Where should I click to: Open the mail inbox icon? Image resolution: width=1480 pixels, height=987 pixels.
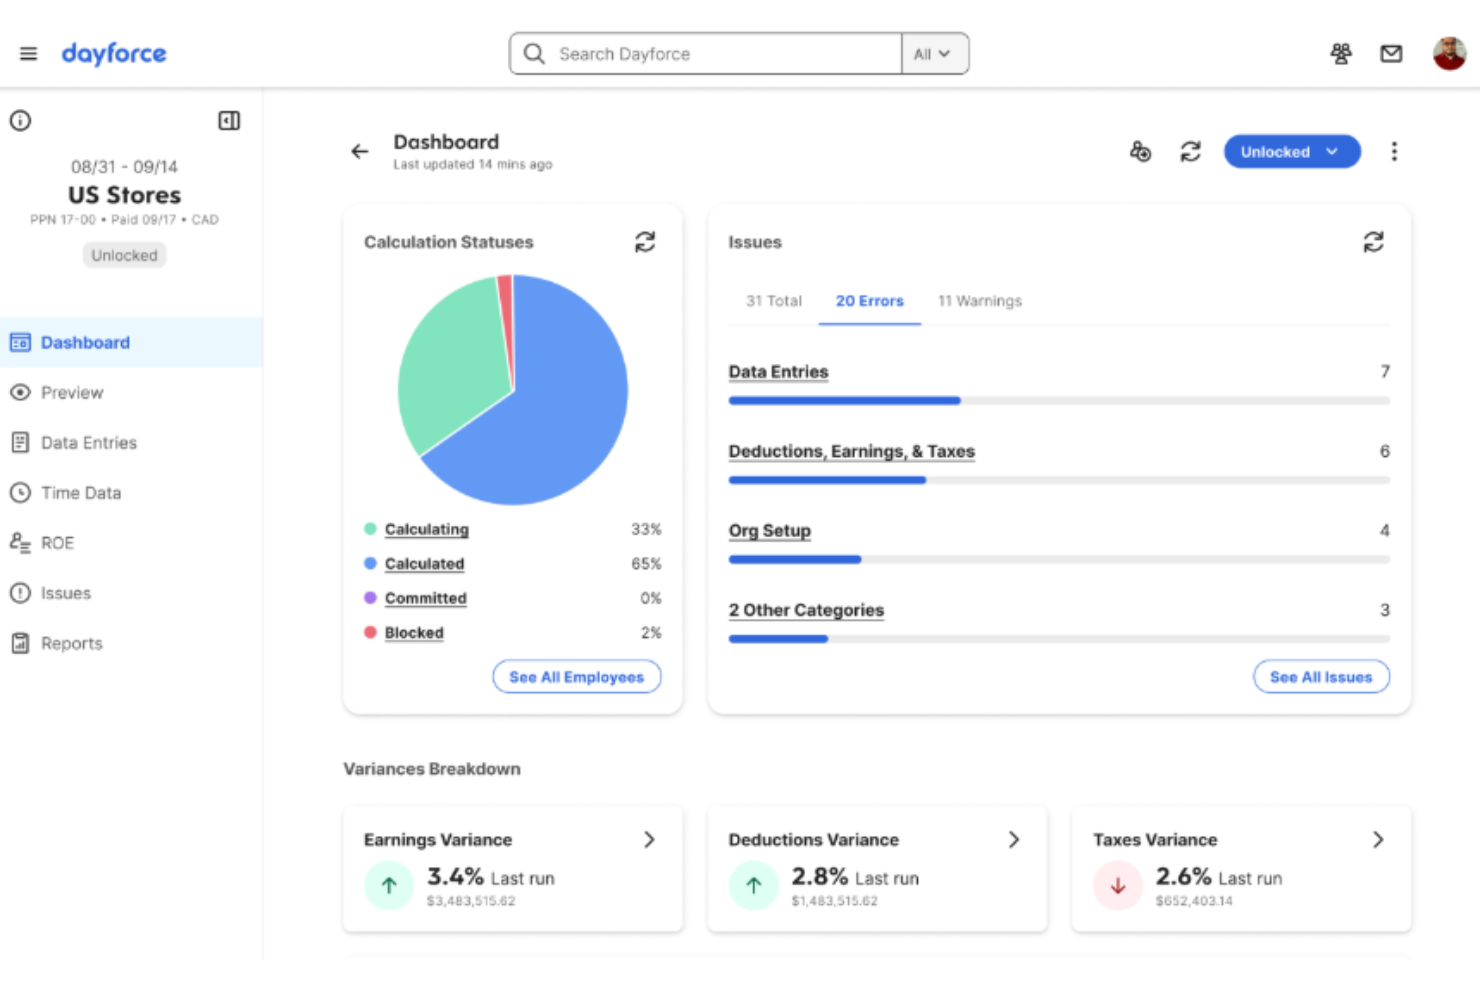(x=1390, y=54)
